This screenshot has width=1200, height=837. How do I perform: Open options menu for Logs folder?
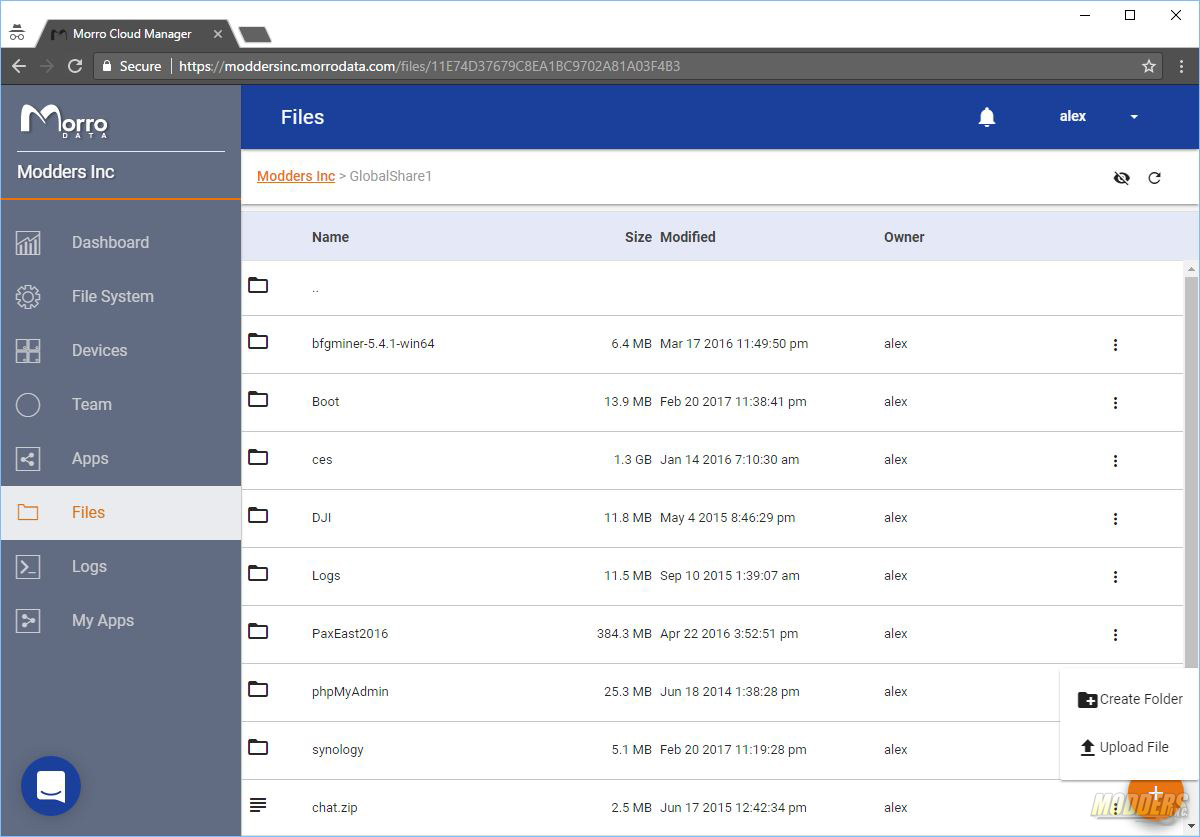coord(1115,576)
